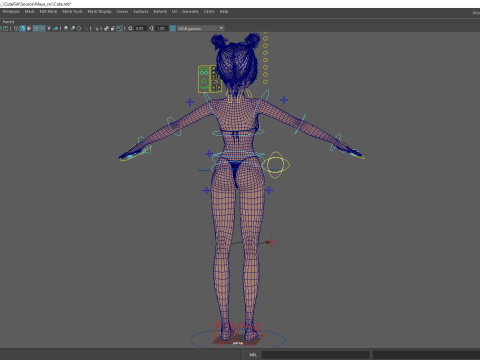
Task: Click the X-ray display icon
Action: pos(106,28)
